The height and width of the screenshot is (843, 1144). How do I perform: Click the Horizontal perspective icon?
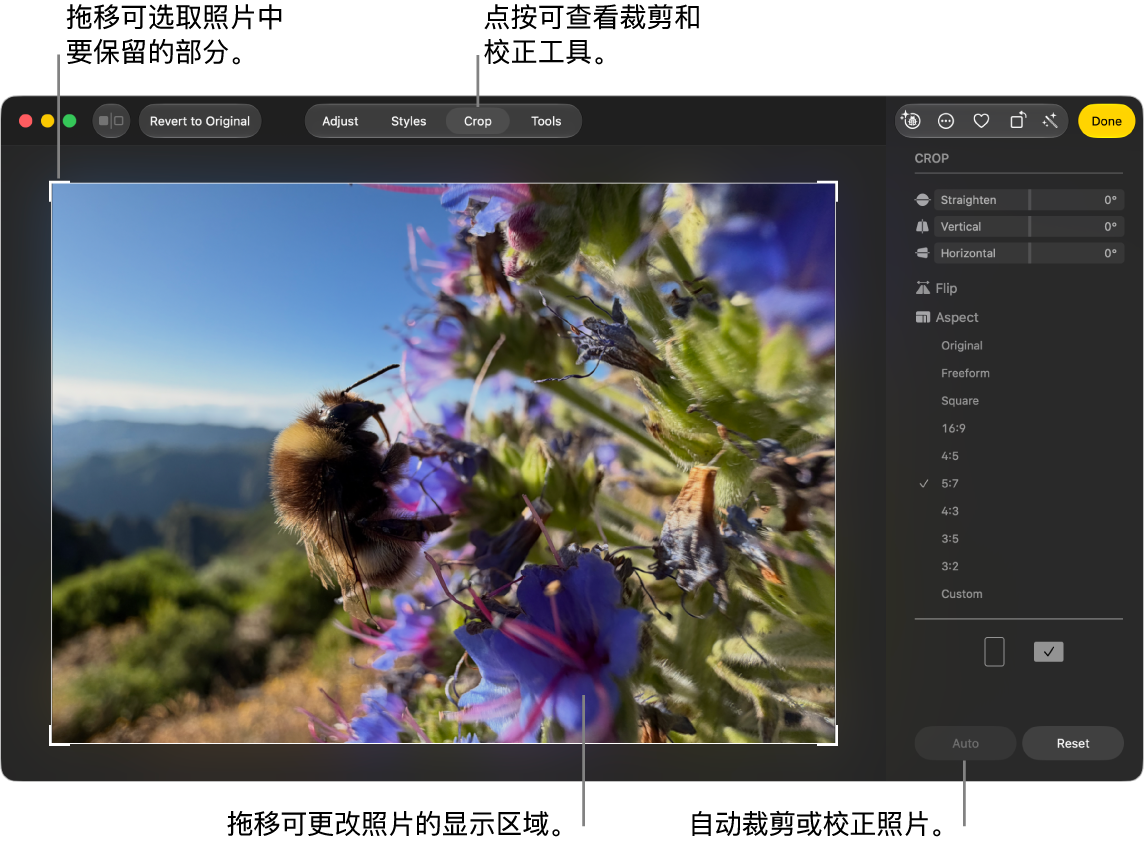tap(922, 253)
